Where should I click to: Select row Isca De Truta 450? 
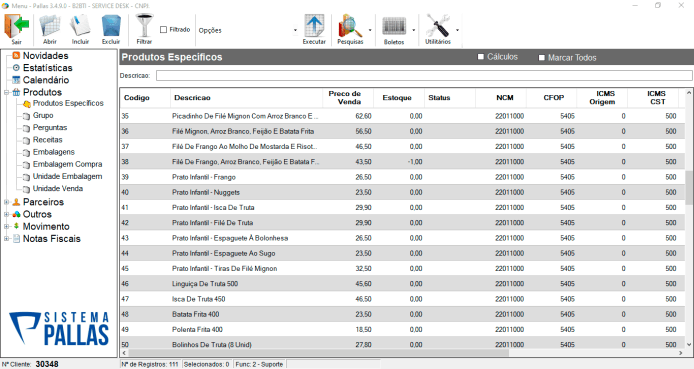[402, 299]
